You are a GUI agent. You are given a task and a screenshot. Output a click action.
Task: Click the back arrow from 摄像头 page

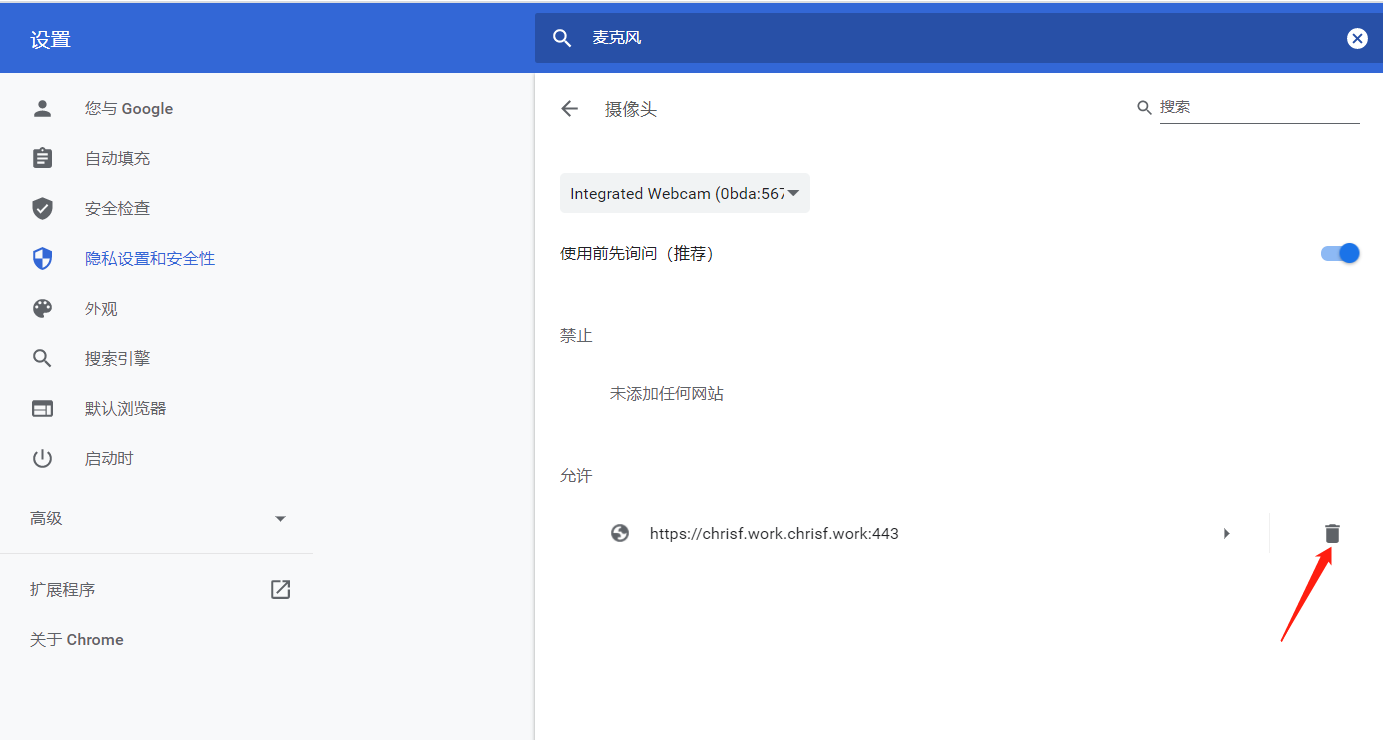pyautogui.click(x=569, y=108)
